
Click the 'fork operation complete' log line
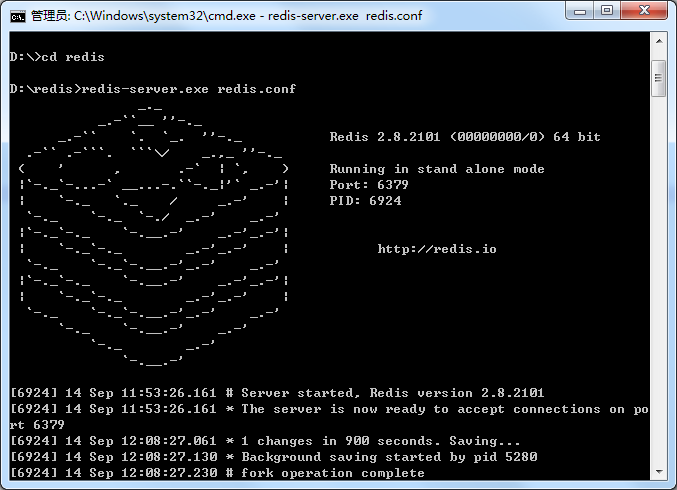(217, 473)
